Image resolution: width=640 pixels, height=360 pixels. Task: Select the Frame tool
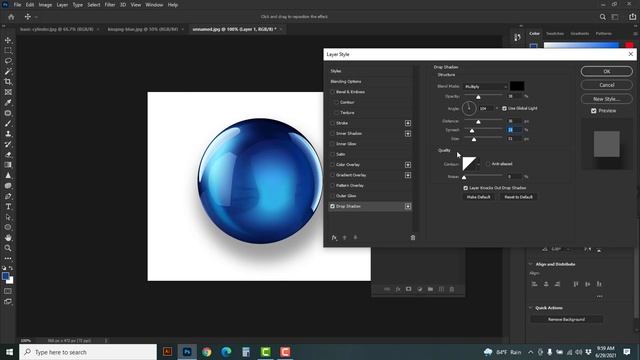(x=8, y=92)
